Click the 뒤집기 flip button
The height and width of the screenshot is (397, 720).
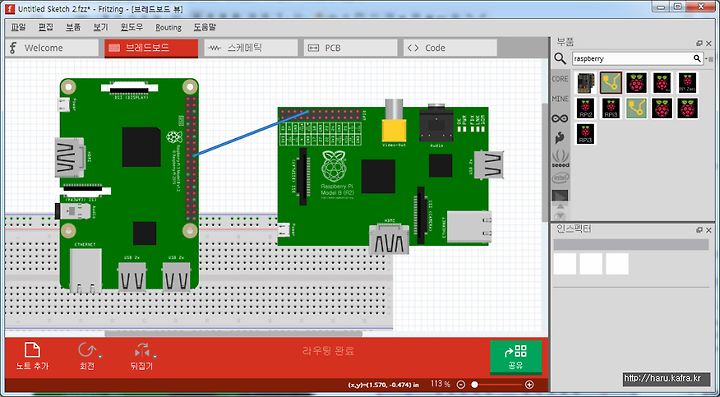click(141, 356)
